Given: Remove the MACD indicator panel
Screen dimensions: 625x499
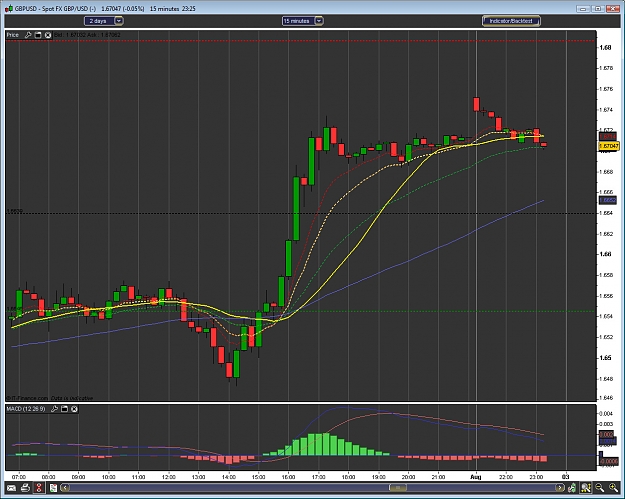Looking at the screenshot, I should coord(74,409).
